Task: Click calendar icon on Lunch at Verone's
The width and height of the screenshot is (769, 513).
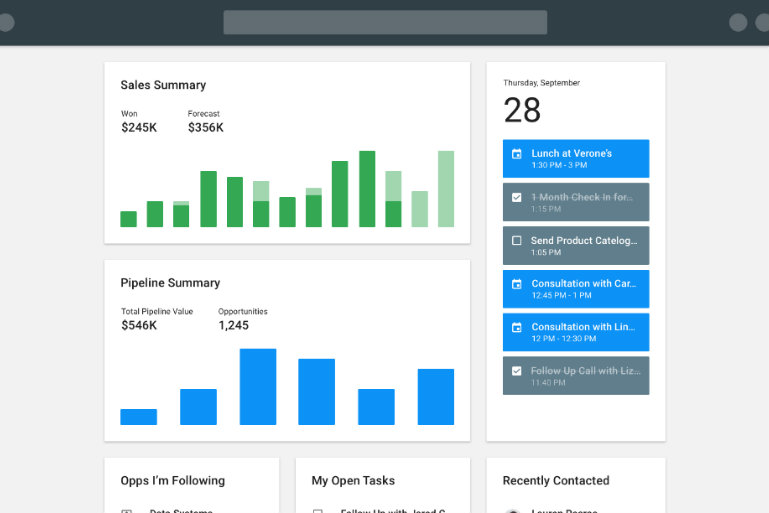Action: tap(517, 154)
